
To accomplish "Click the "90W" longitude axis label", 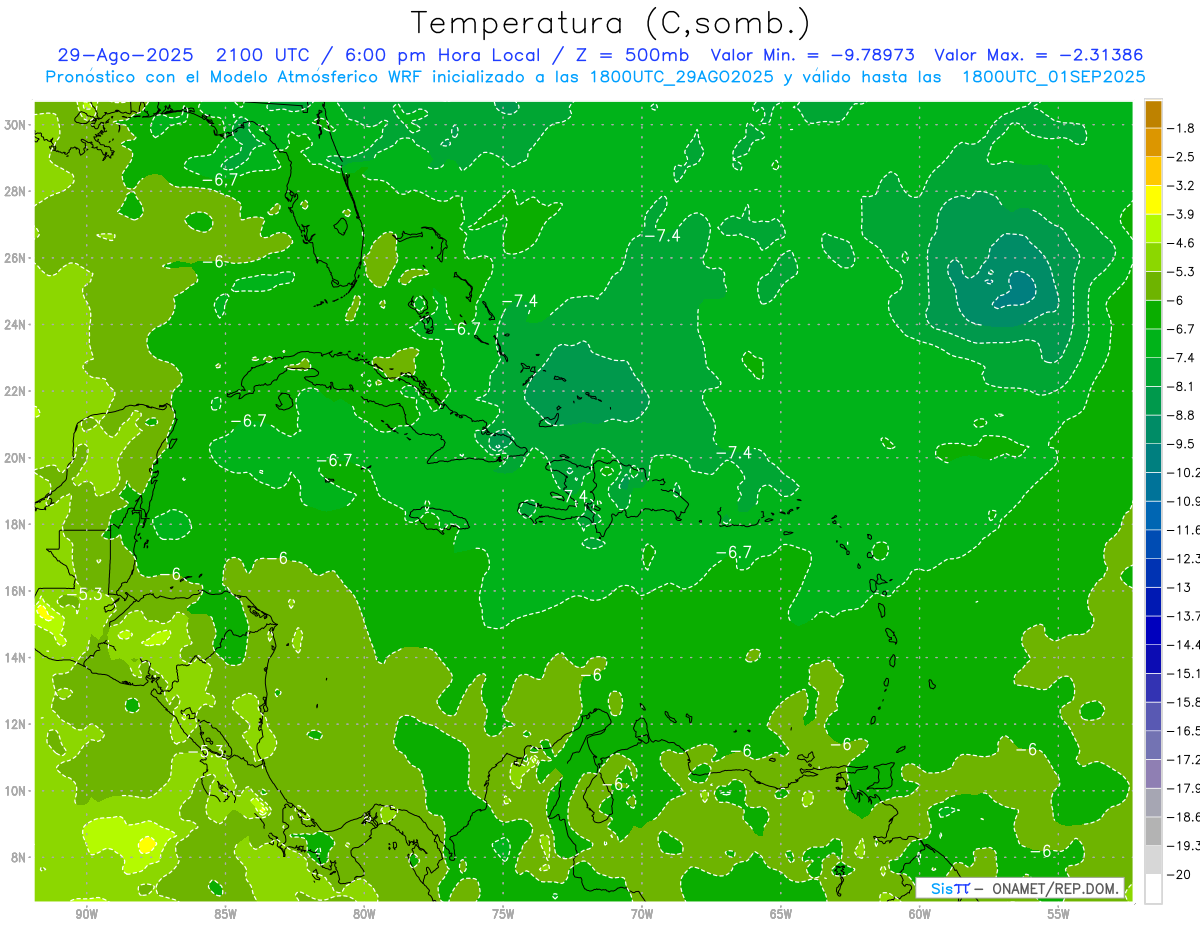I will [86, 915].
